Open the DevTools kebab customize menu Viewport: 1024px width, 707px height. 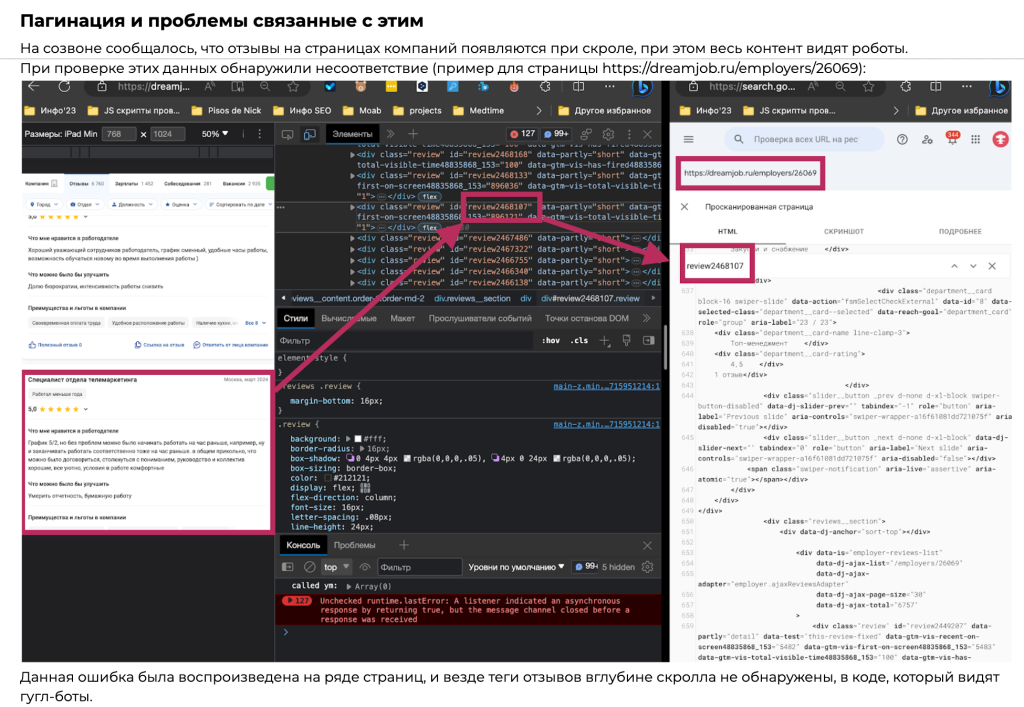coord(630,134)
